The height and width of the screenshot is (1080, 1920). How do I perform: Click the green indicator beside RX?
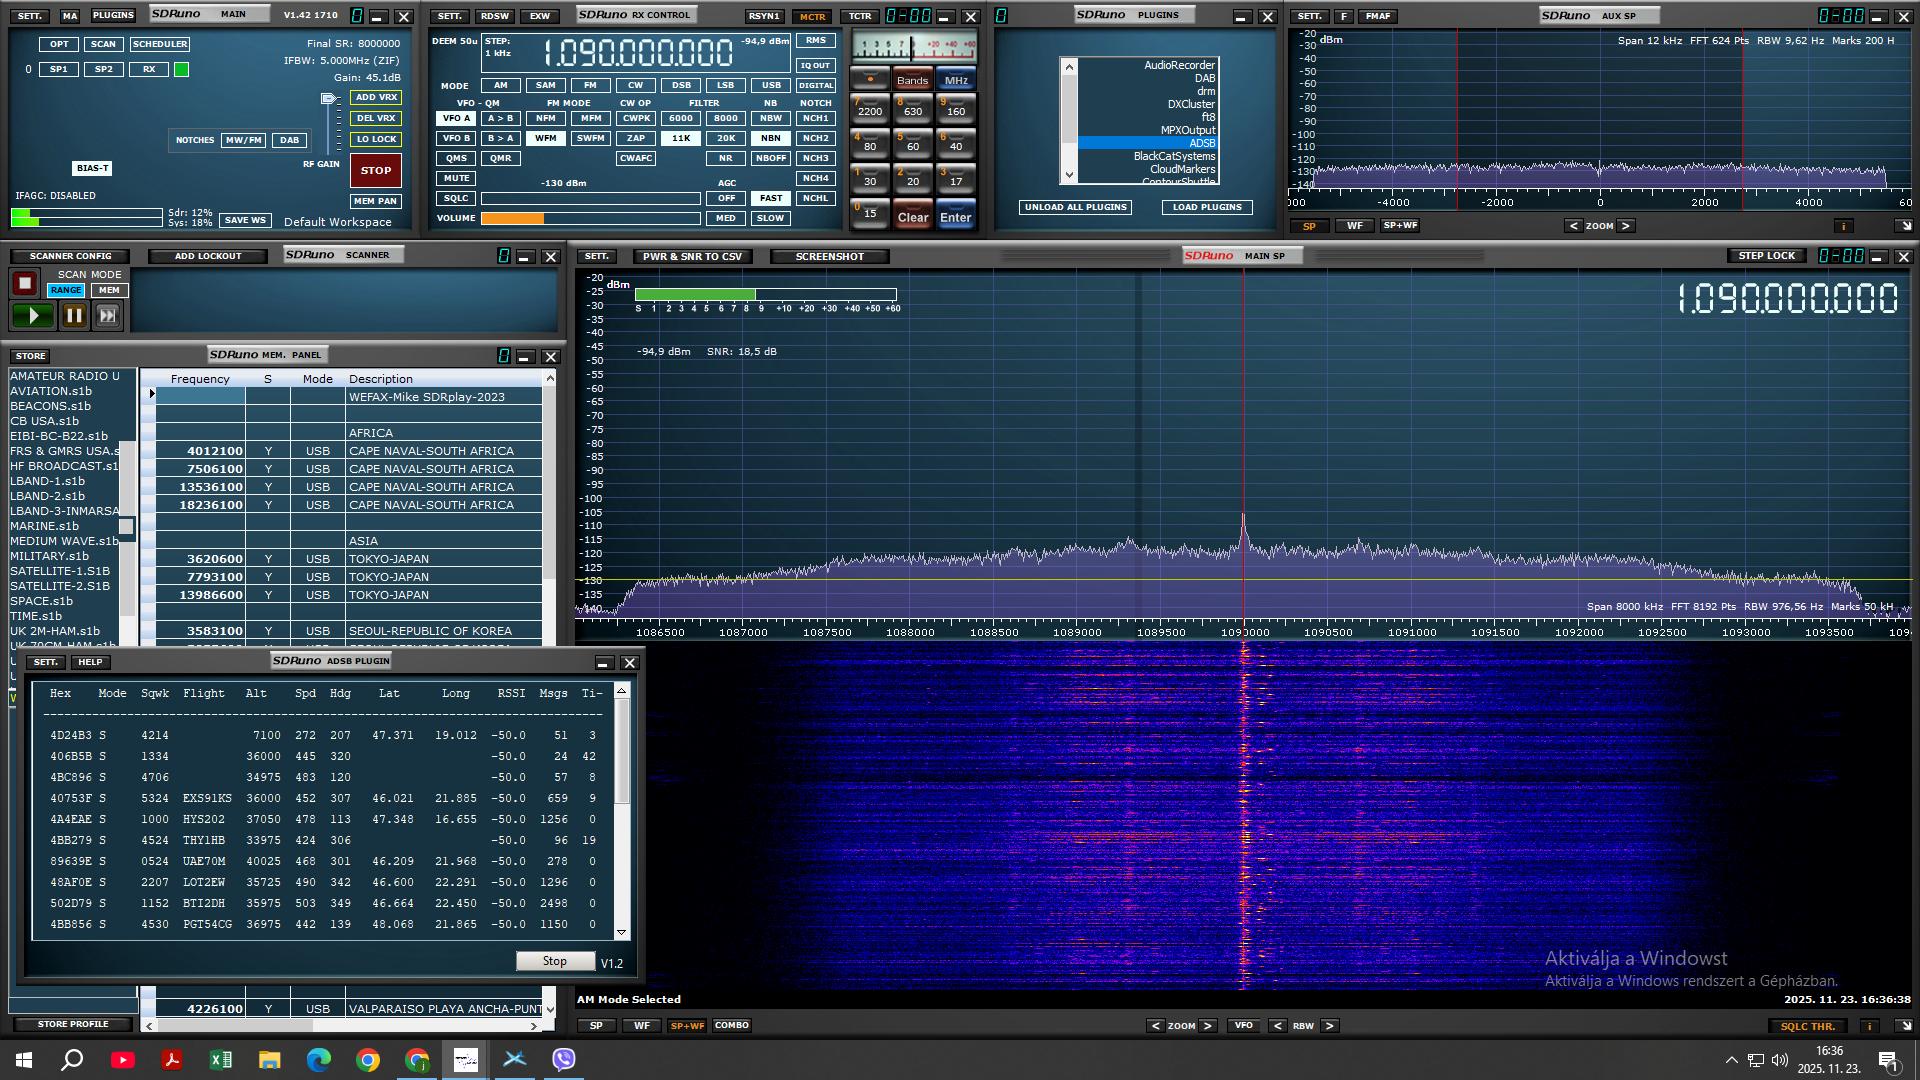click(181, 70)
